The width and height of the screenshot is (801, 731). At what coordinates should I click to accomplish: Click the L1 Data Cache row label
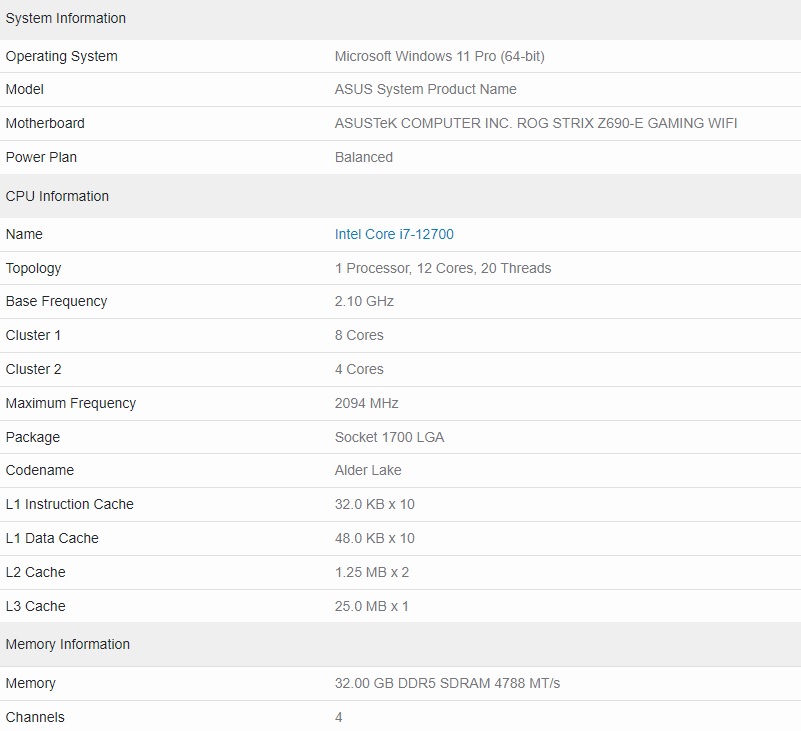52,538
